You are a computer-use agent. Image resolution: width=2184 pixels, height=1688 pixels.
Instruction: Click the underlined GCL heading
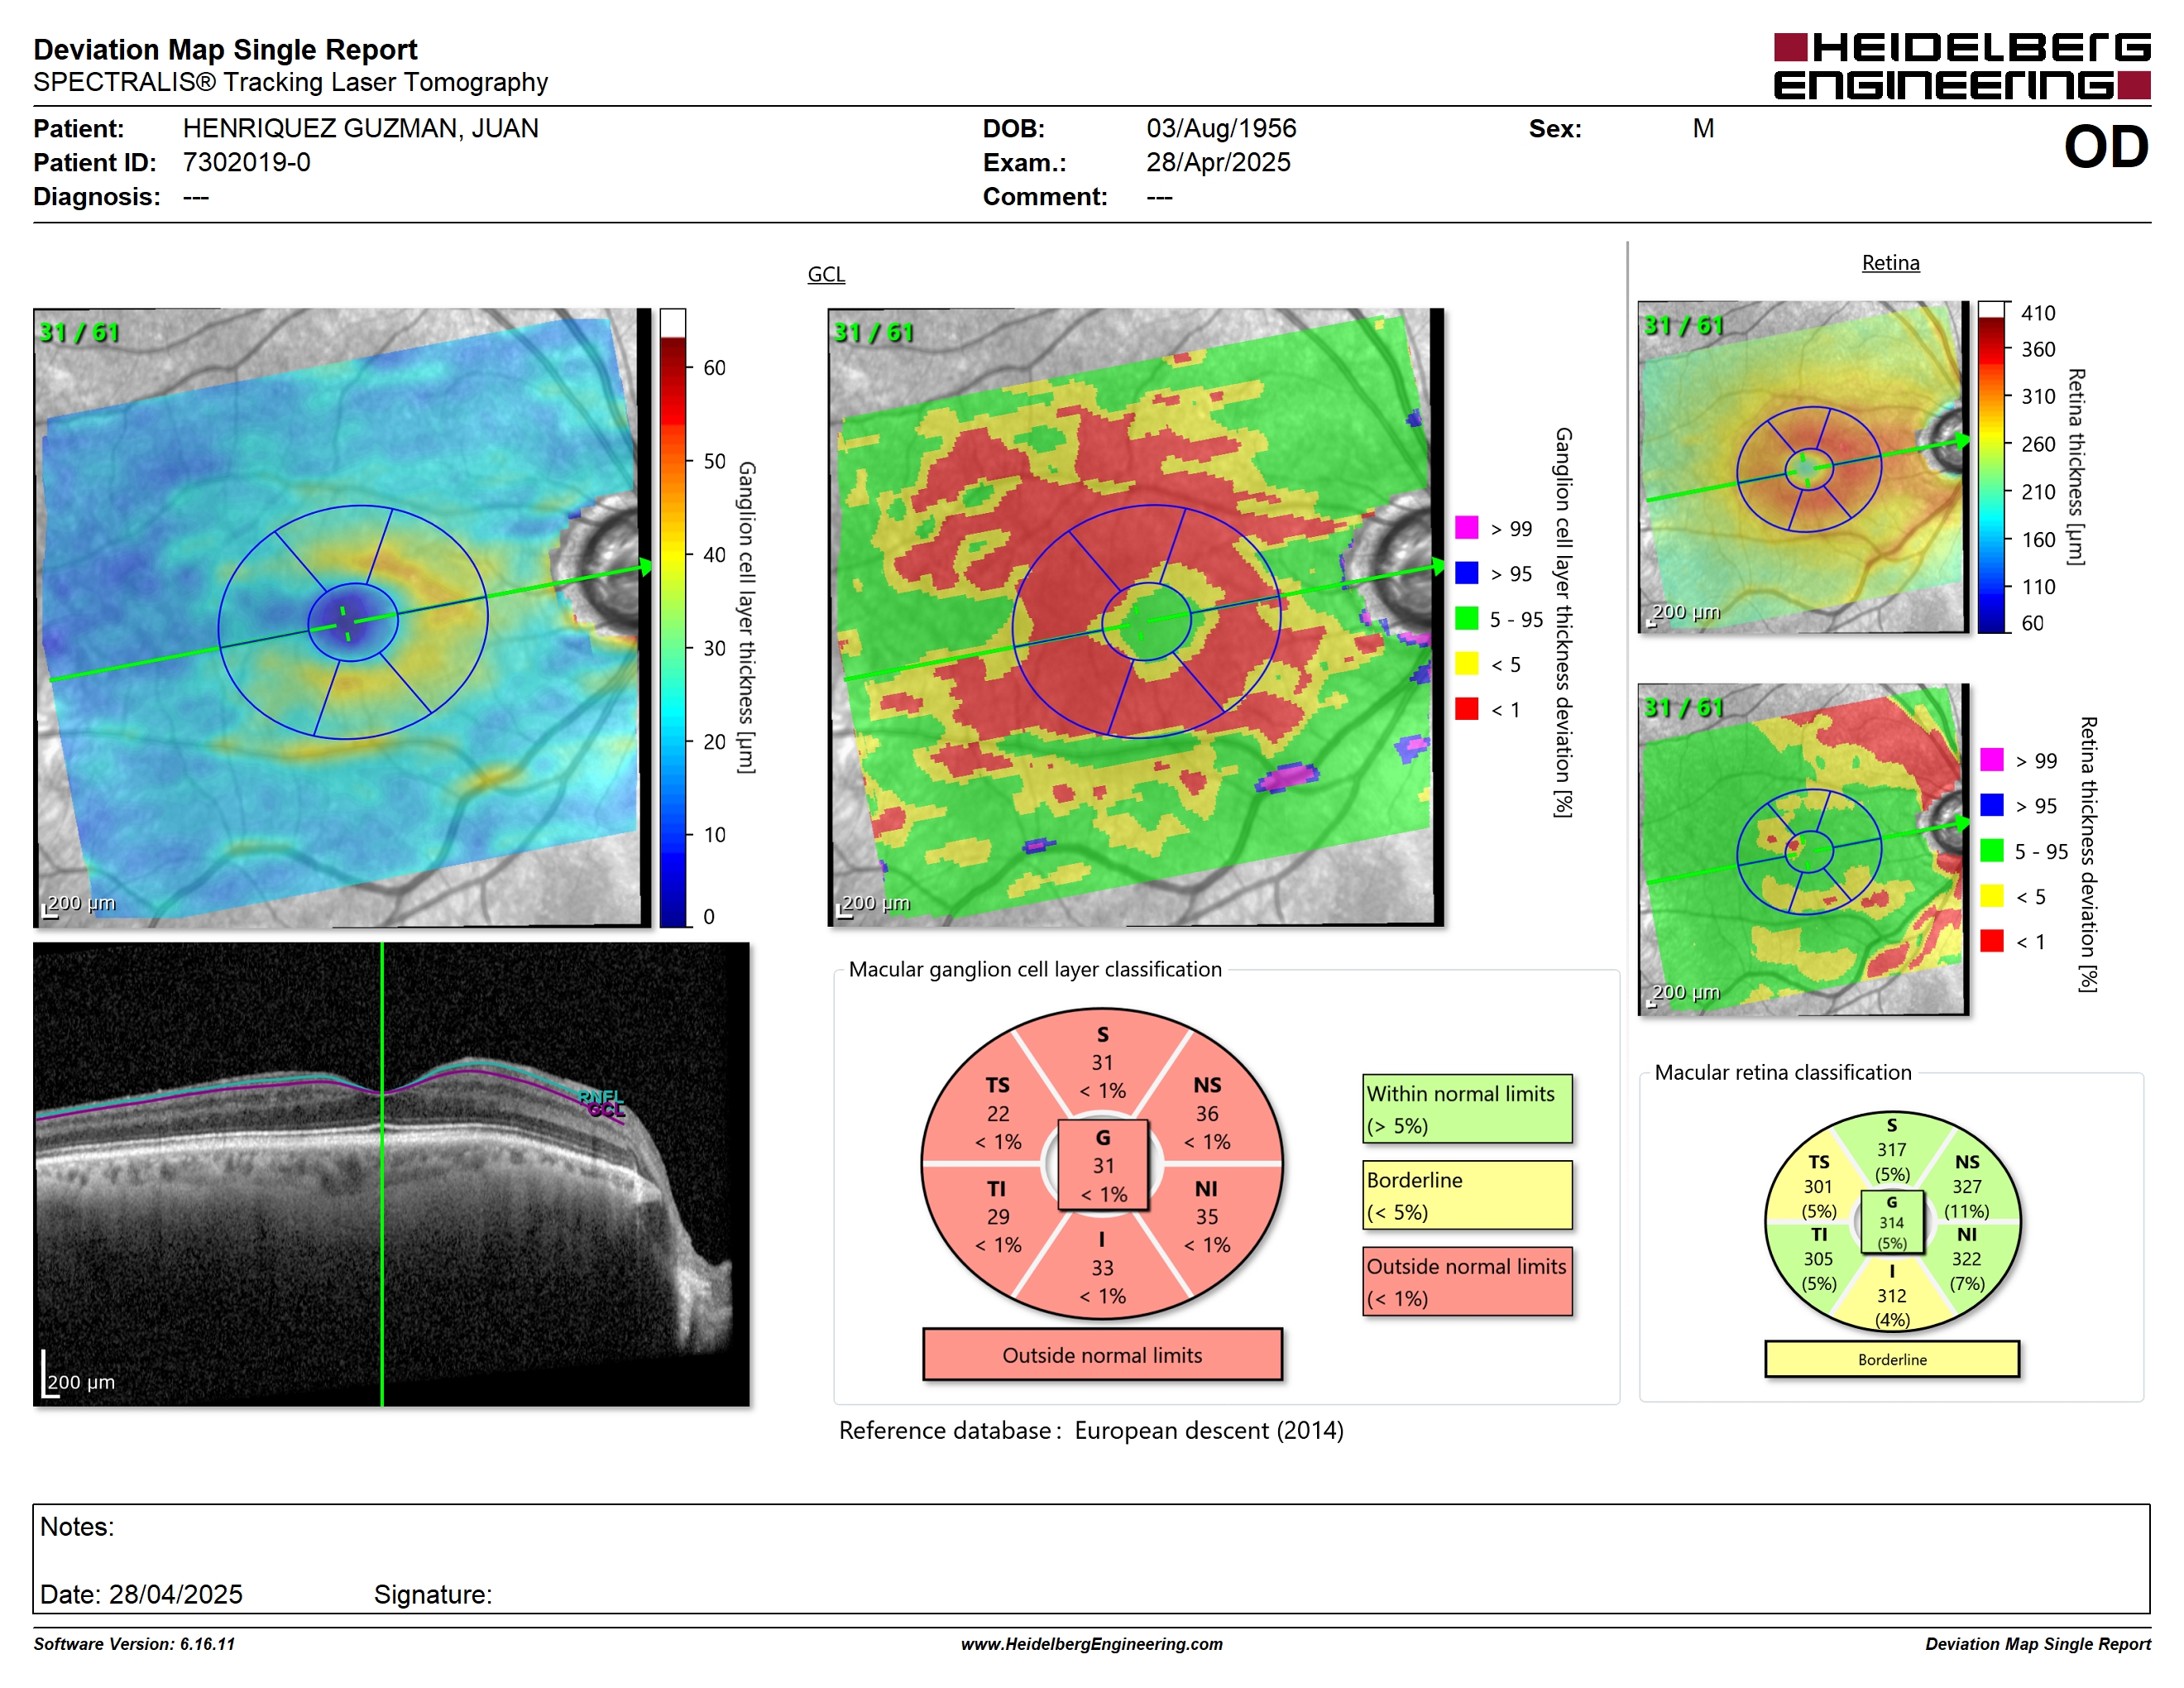[826, 274]
